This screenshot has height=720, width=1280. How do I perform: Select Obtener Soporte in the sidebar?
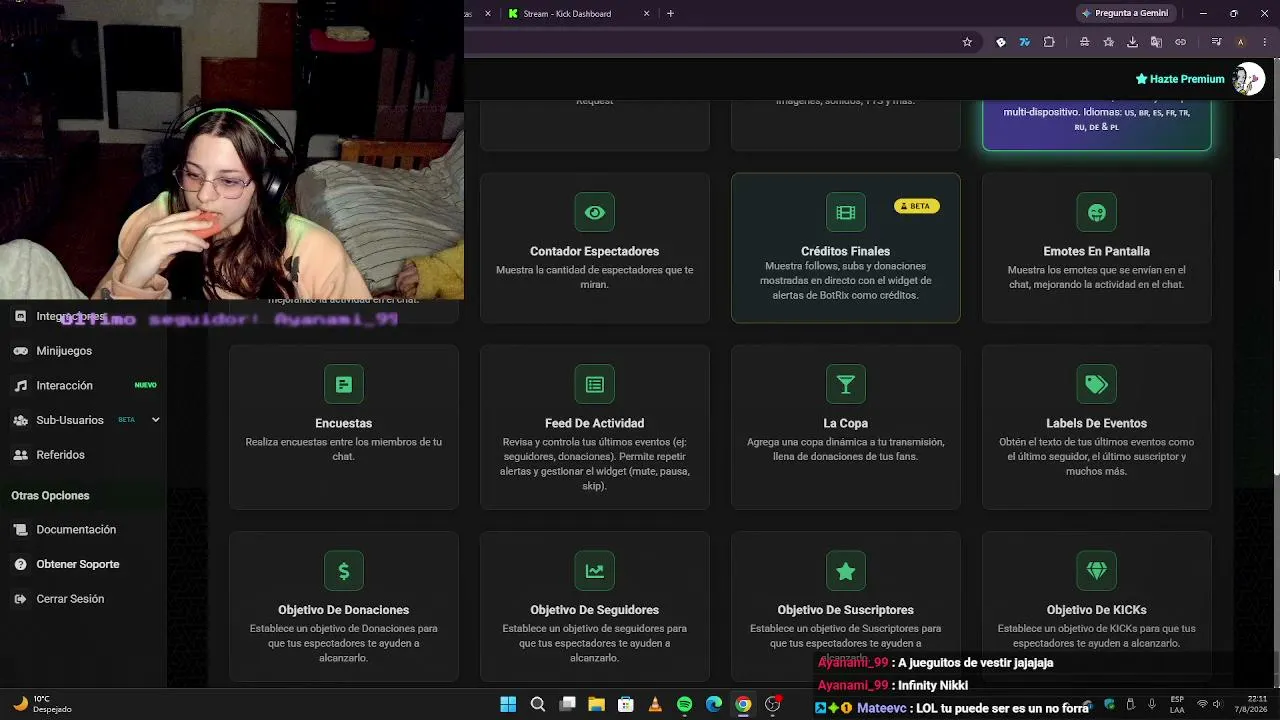coord(78,564)
